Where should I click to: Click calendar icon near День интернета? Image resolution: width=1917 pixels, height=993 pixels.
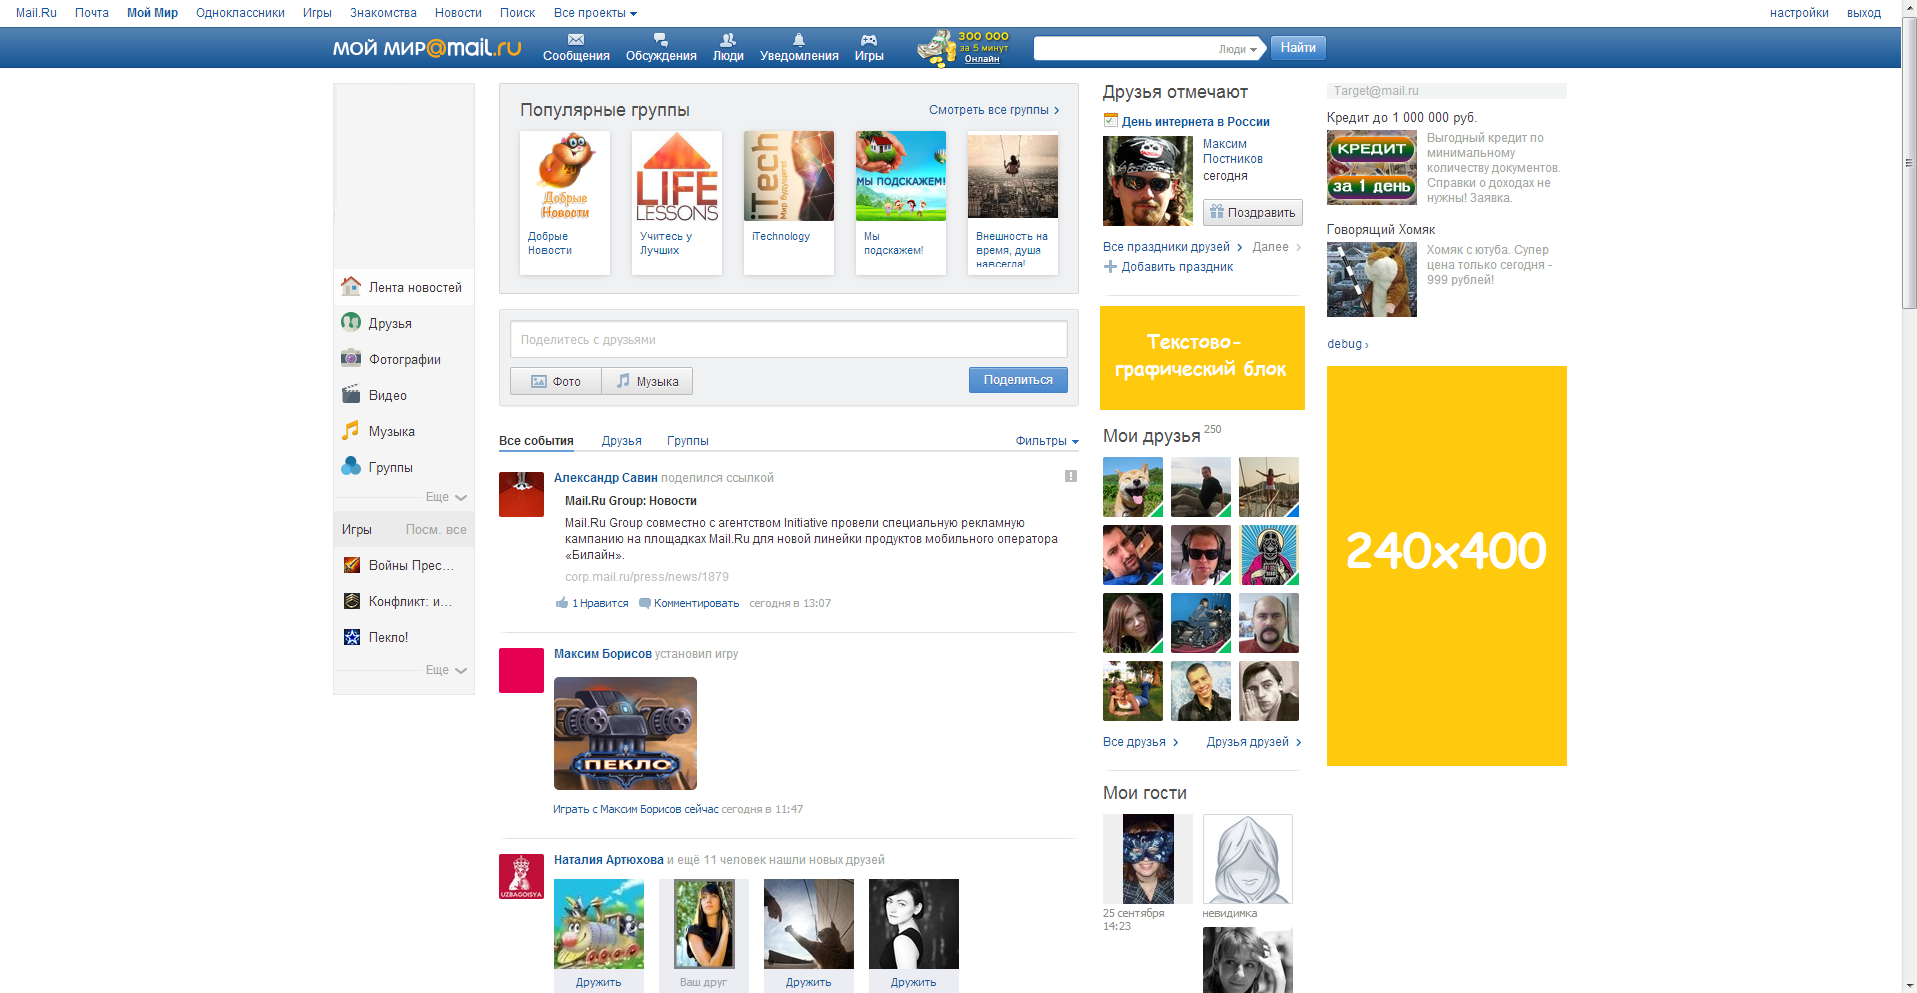[x=1110, y=120]
